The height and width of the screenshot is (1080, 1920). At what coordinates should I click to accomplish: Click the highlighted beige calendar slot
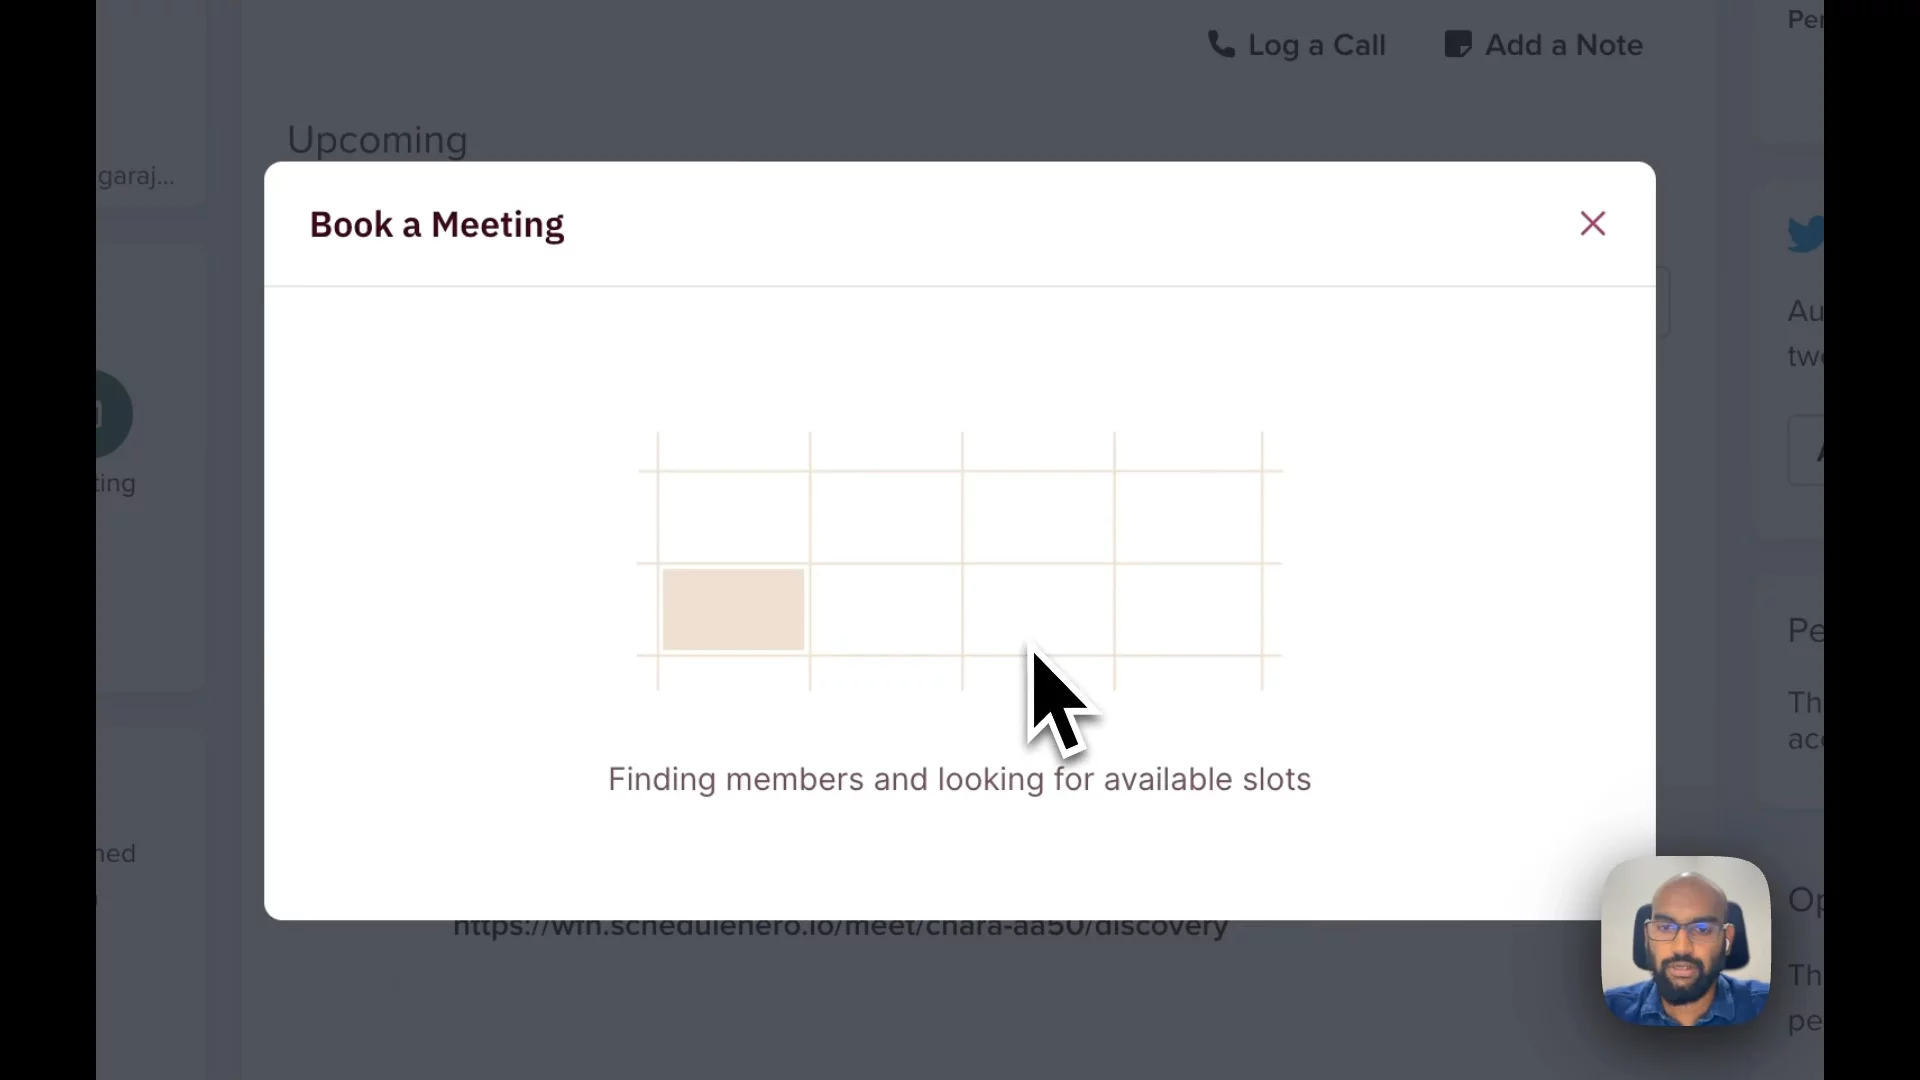(733, 609)
